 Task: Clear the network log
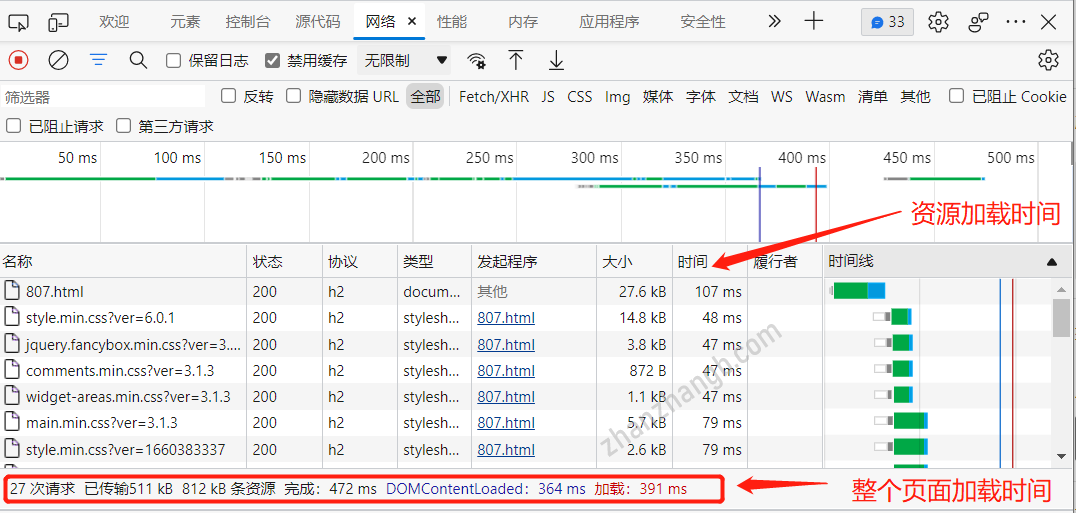pyautogui.click(x=59, y=60)
